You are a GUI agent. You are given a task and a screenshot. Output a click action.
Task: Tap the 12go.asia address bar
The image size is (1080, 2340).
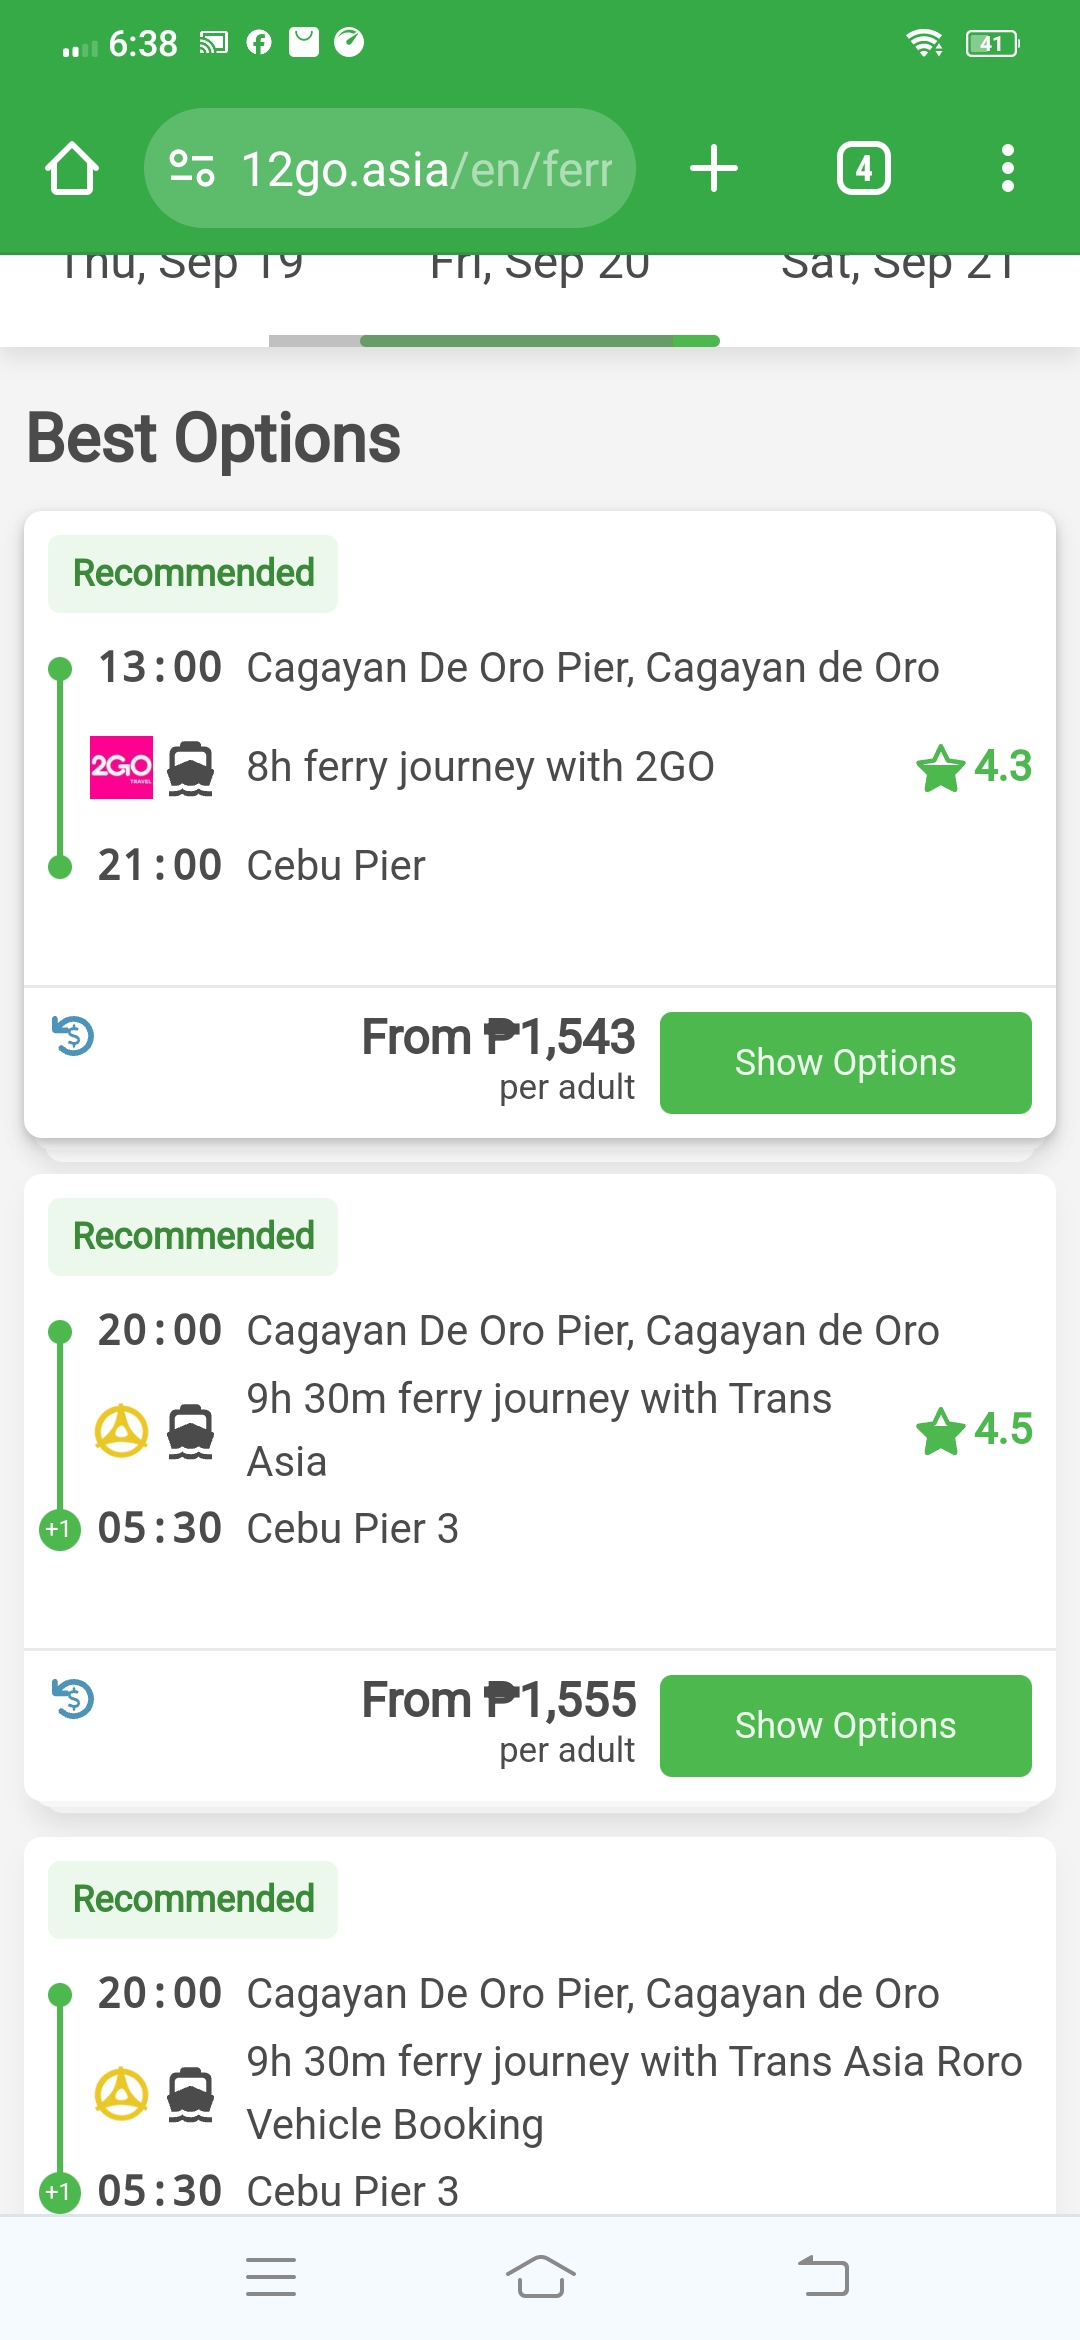click(x=426, y=168)
